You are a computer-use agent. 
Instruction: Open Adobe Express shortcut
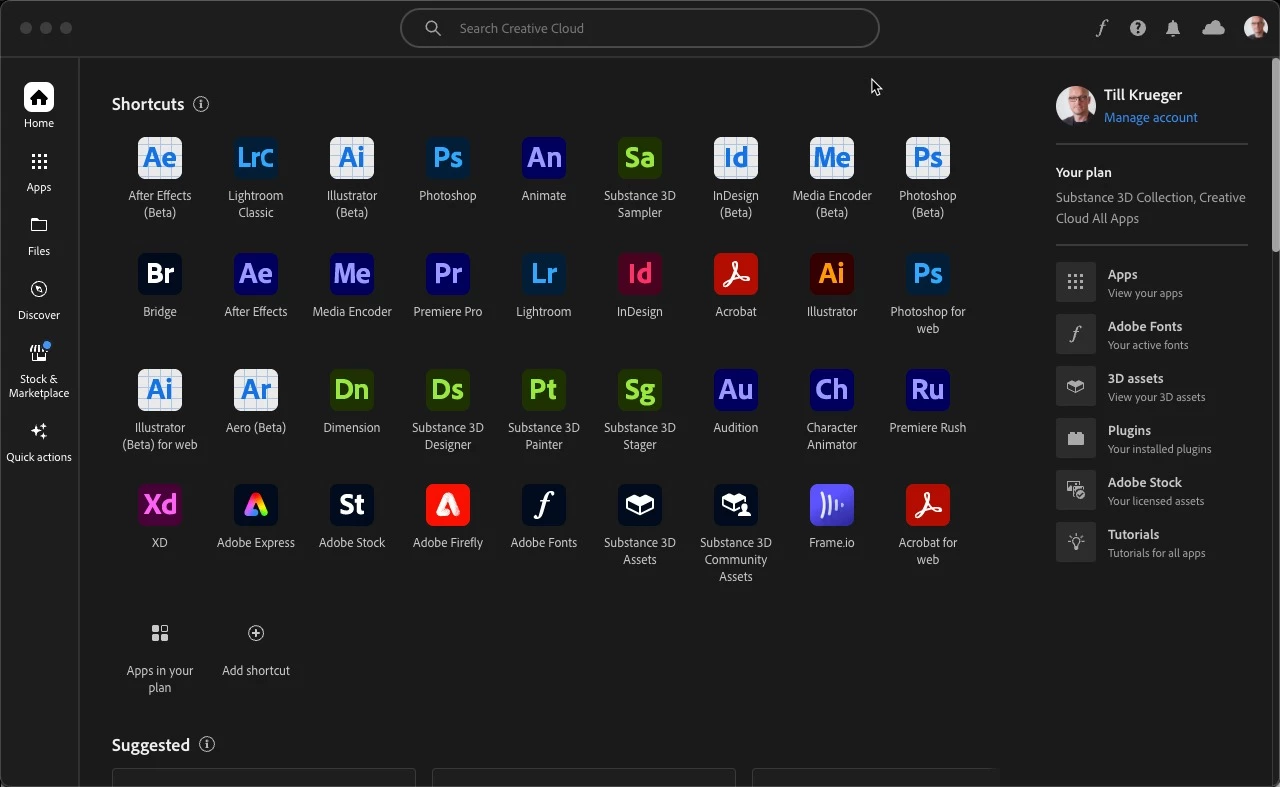(256, 505)
